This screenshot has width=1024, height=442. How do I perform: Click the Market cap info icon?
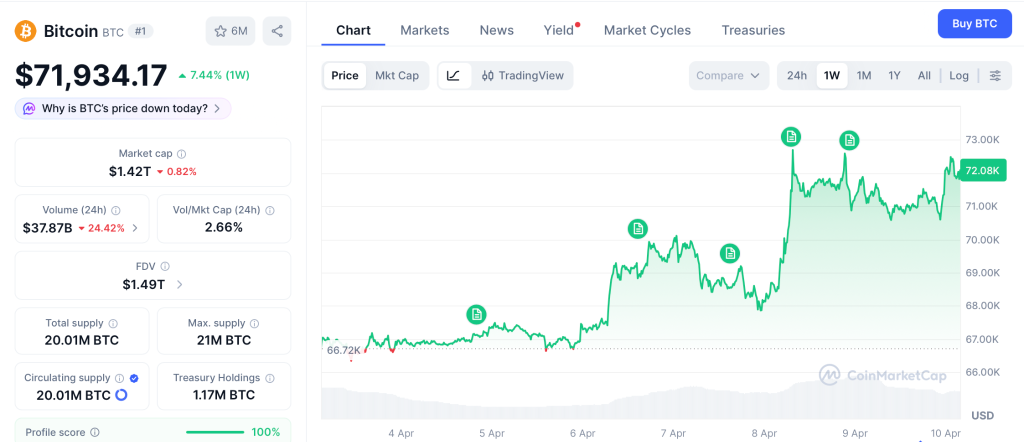(x=181, y=154)
